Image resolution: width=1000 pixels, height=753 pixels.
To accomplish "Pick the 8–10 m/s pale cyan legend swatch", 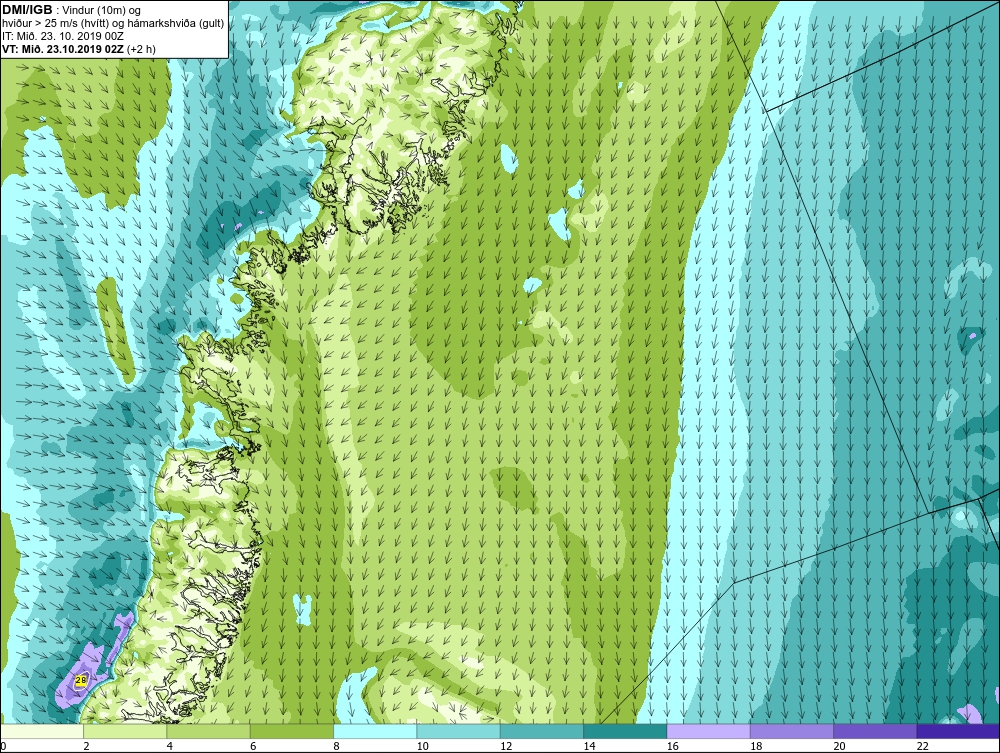I will coord(375,731).
